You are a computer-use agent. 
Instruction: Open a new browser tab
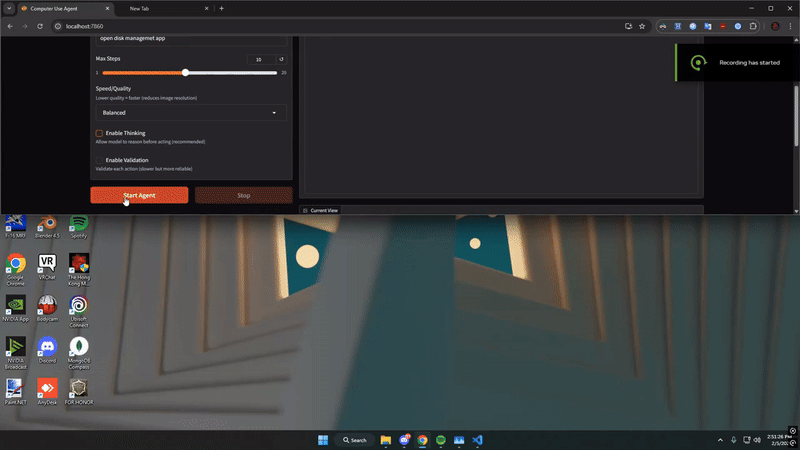tap(221, 8)
